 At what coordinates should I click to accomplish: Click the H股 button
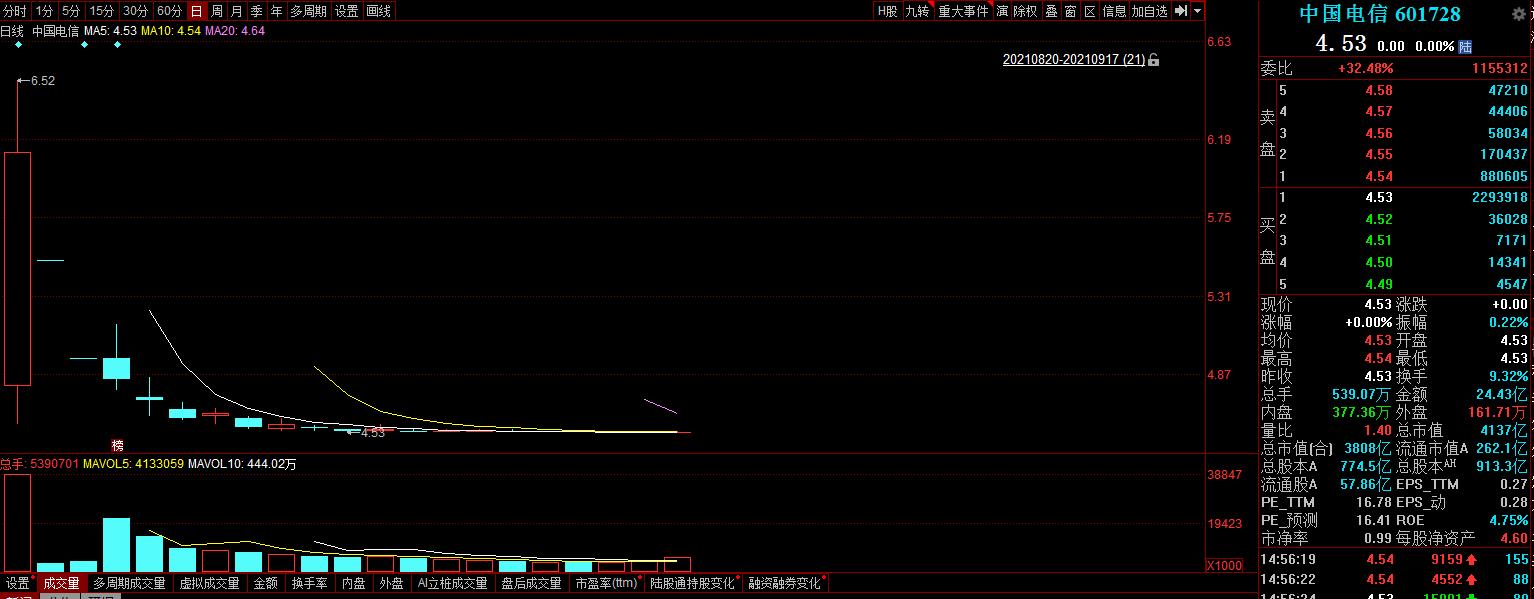click(887, 11)
